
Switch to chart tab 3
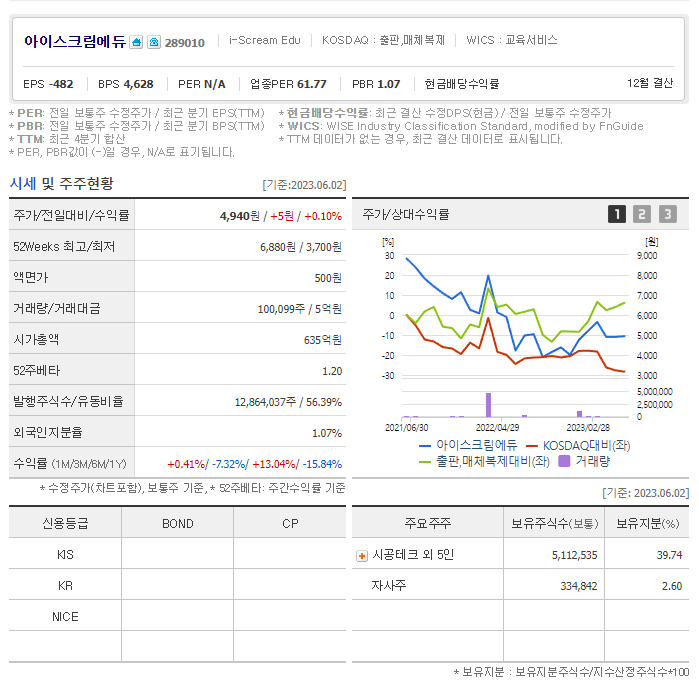click(668, 214)
